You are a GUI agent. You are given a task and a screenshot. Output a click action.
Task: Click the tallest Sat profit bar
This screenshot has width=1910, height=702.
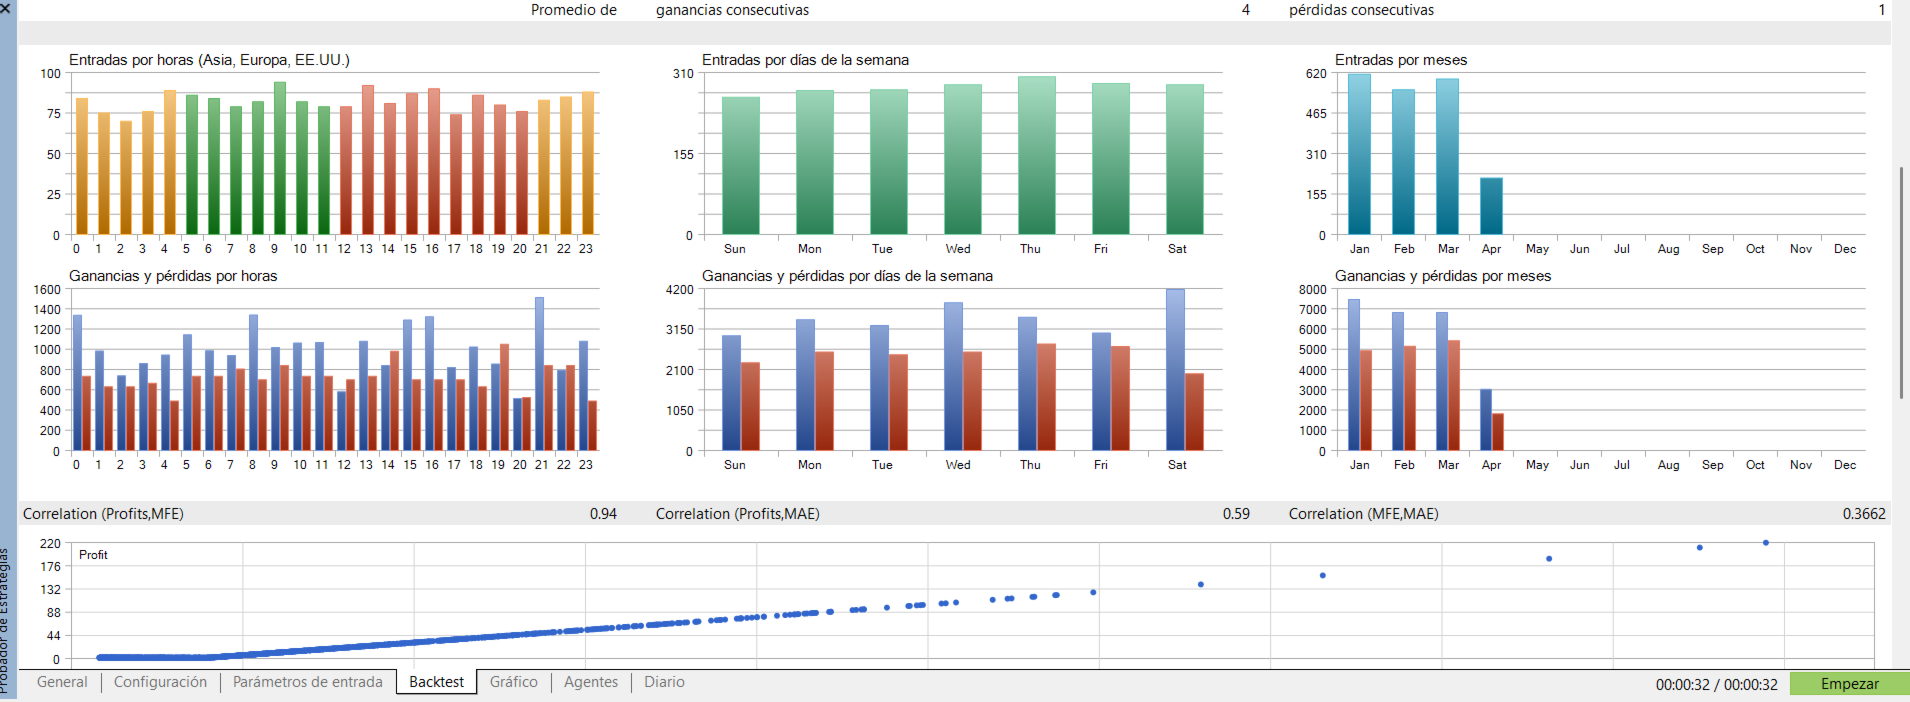point(1175,370)
